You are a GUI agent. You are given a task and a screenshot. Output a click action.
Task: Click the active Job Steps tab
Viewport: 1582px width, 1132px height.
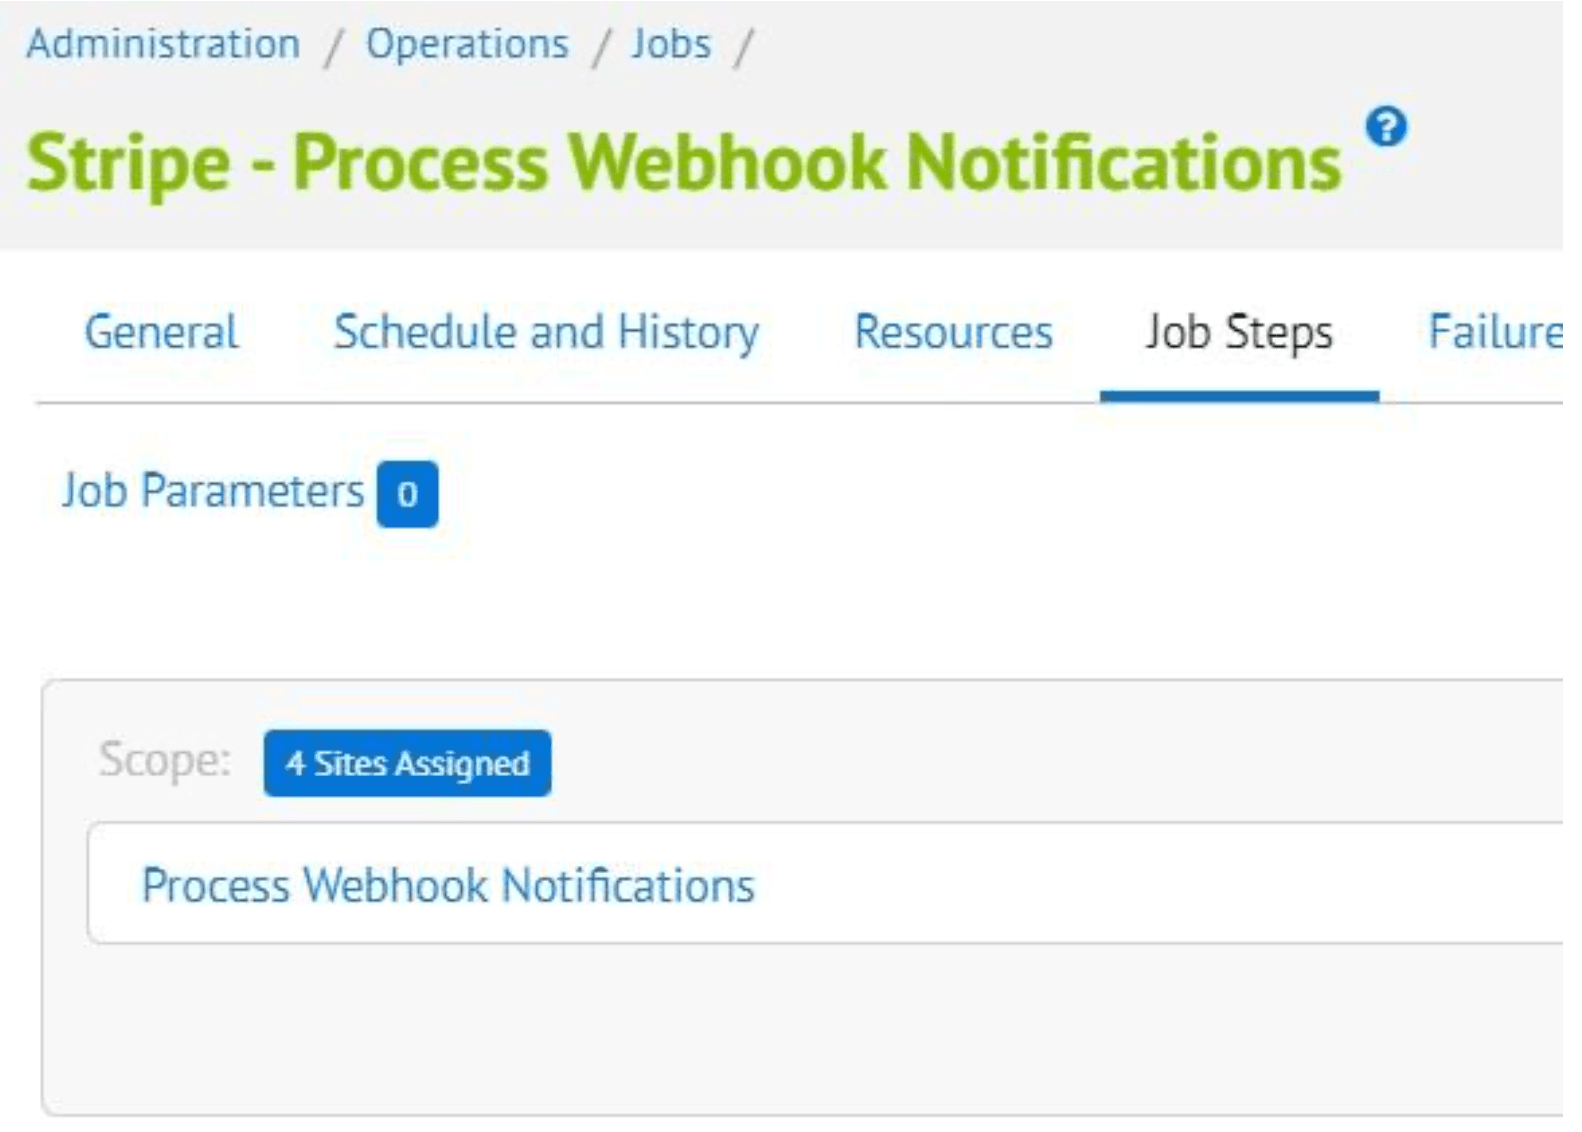[x=1239, y=332]
